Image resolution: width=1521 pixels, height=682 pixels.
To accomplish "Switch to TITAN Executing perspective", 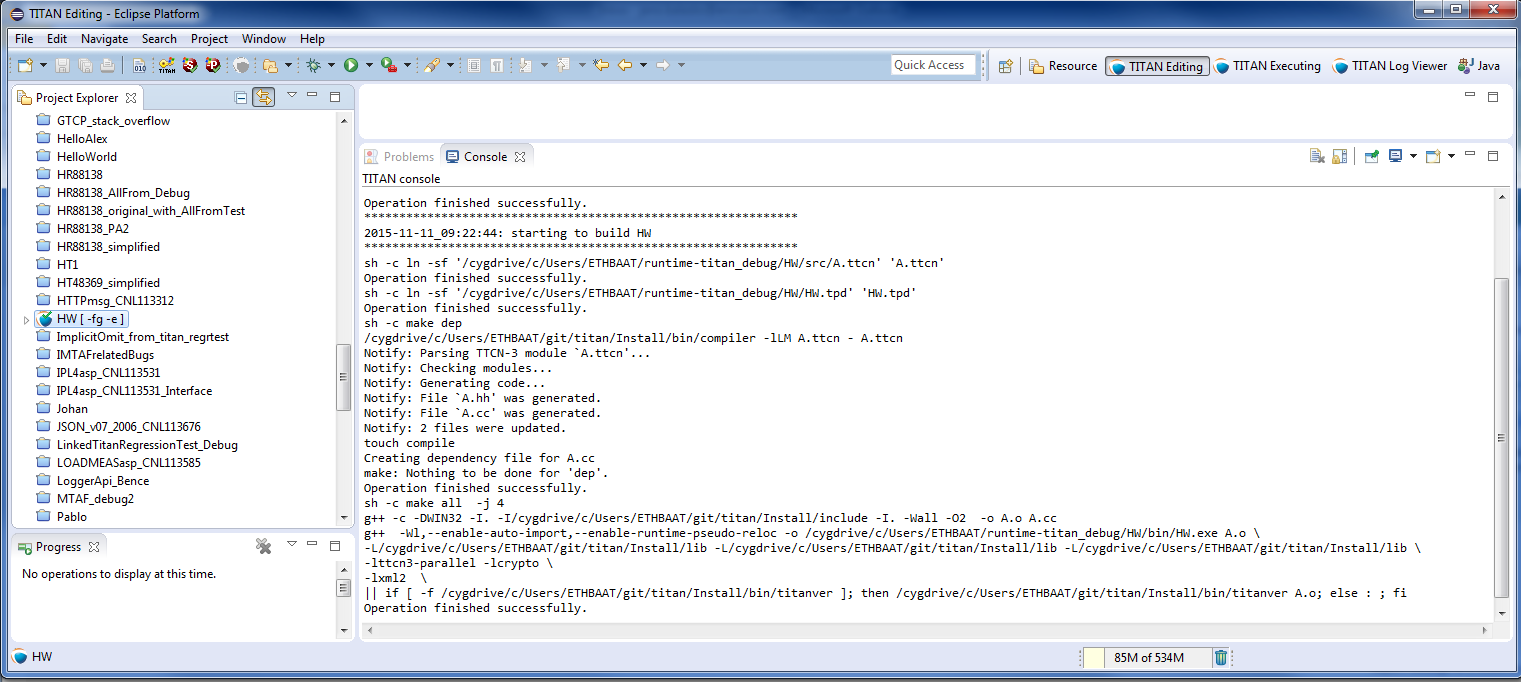I will (1268, 66).
